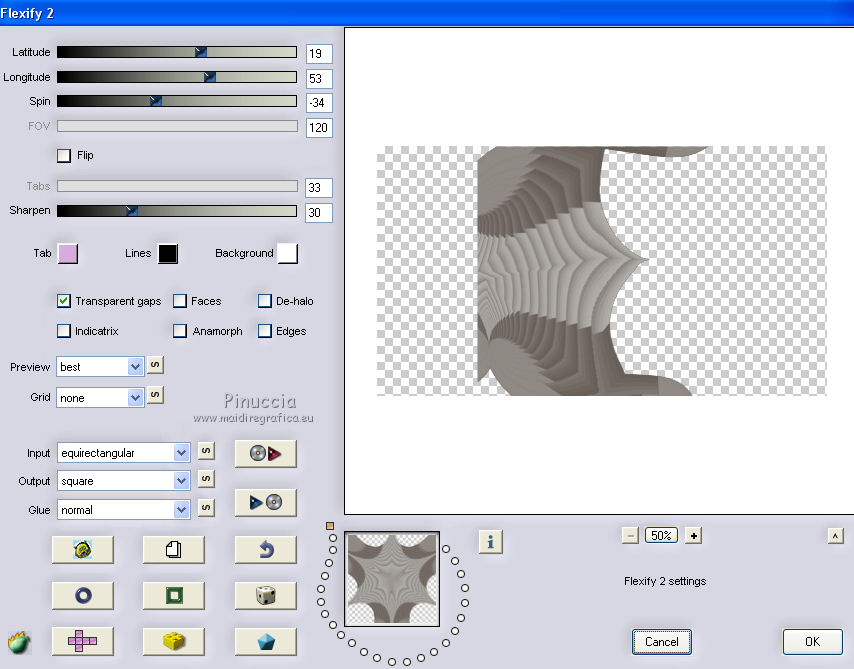Open the Glue mode dropdown
Image resolution: width=854 pixels, height=669 pixels.
[x=124, y=510]
